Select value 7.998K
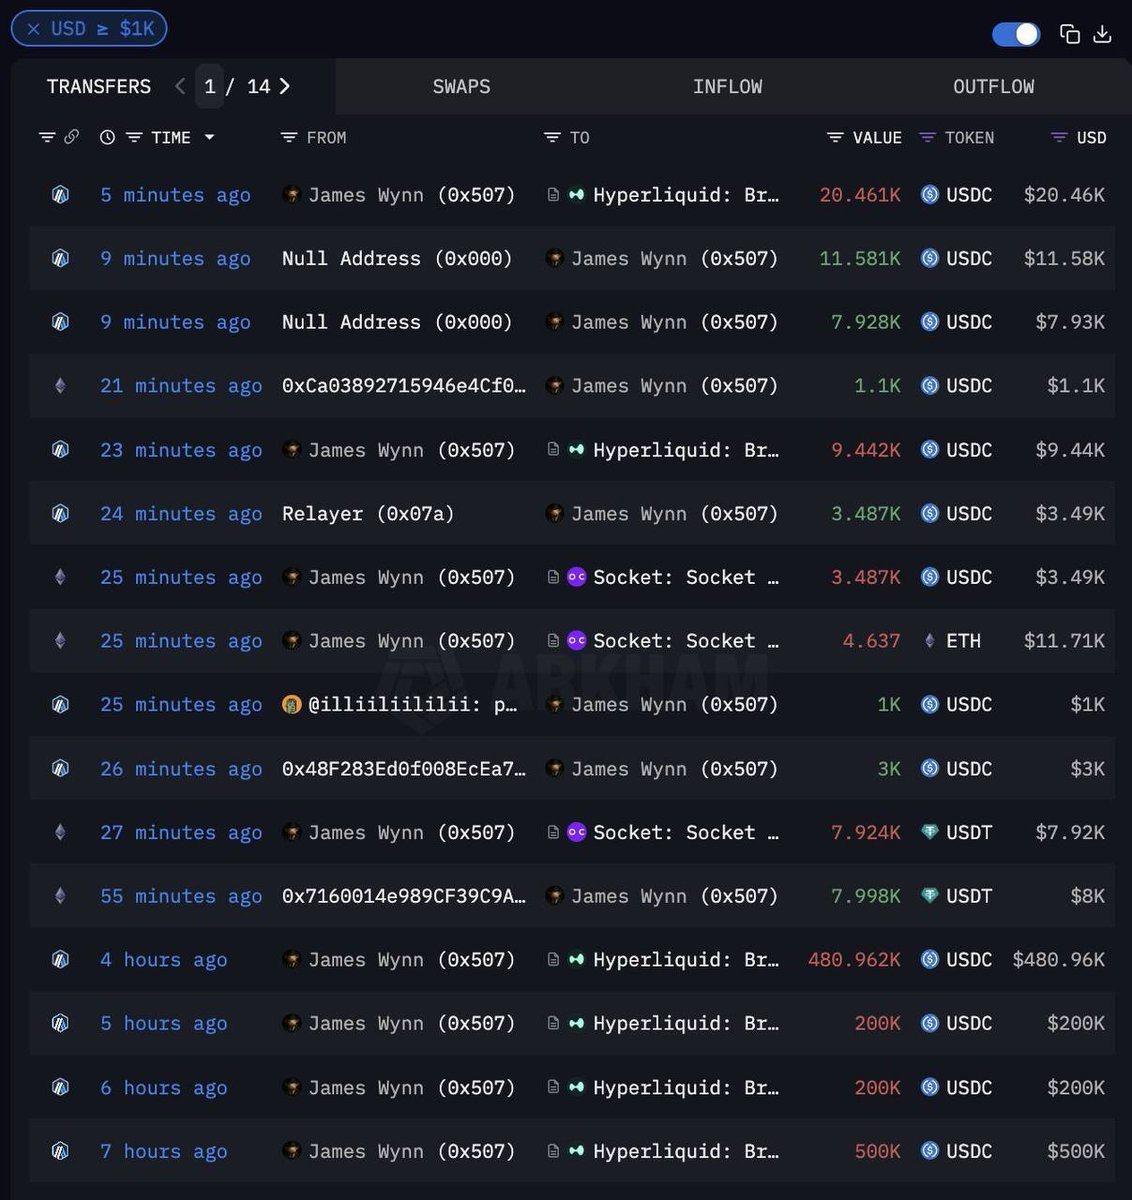Image resolution: width=1132 pixels, height=1200 pixels. (x=866, y=896)
